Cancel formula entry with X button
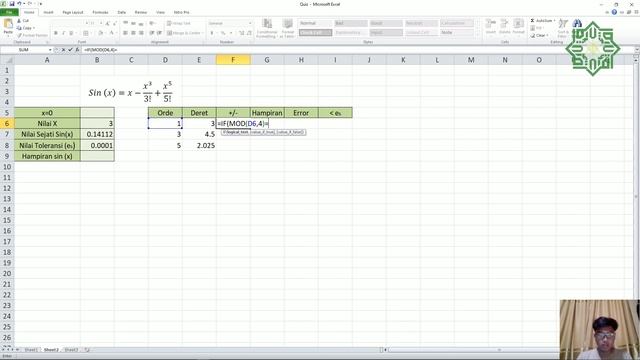640x360 pixels. click(x=63, y=50)
